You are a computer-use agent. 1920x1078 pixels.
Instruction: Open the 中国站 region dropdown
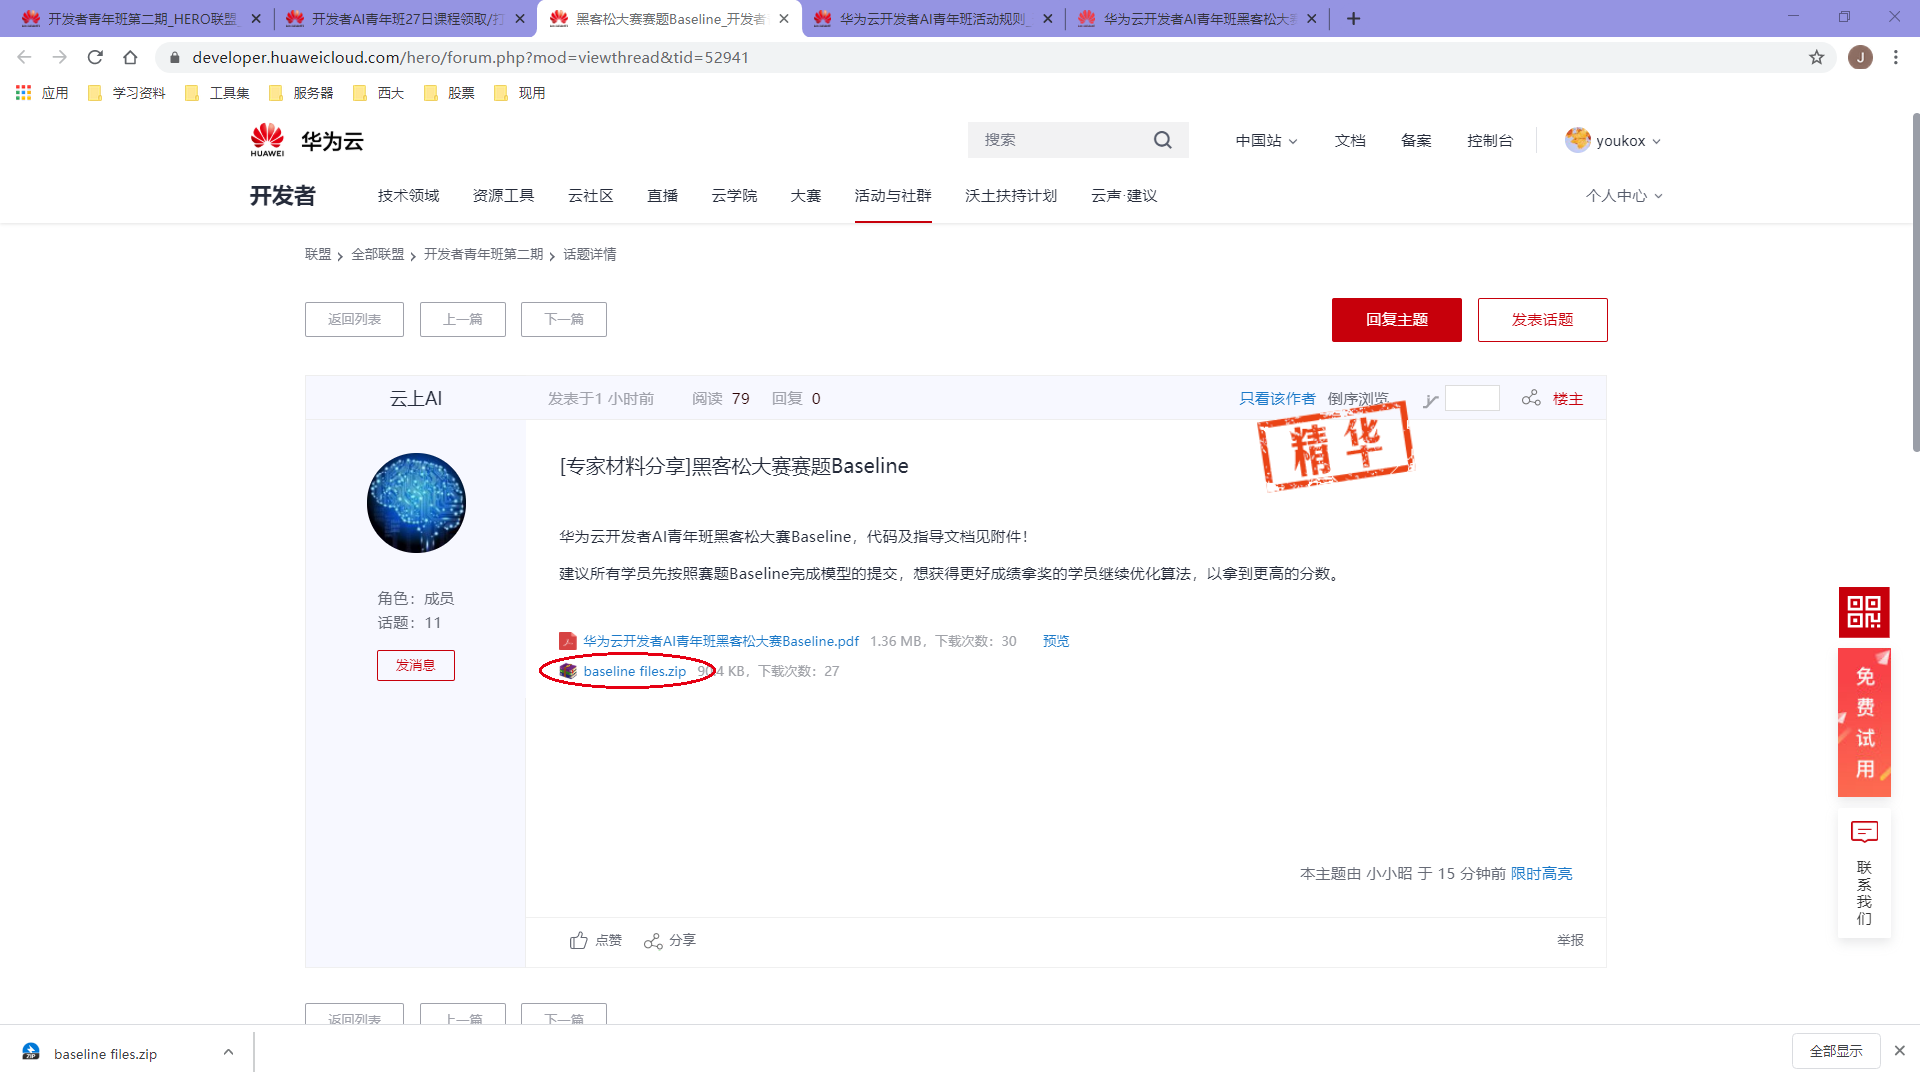(x=1264, y=140)
